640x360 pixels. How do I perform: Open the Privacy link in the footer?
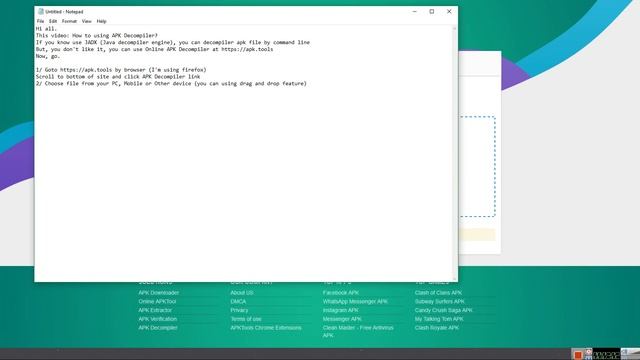click(x=239, y=310)
